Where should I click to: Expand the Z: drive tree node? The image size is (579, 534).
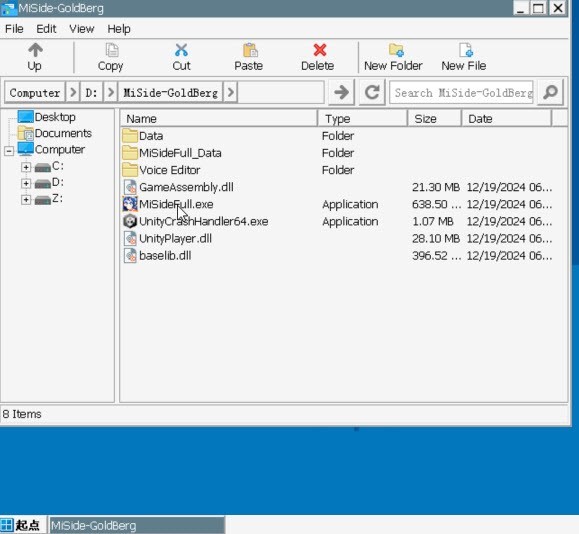(26, 200)
